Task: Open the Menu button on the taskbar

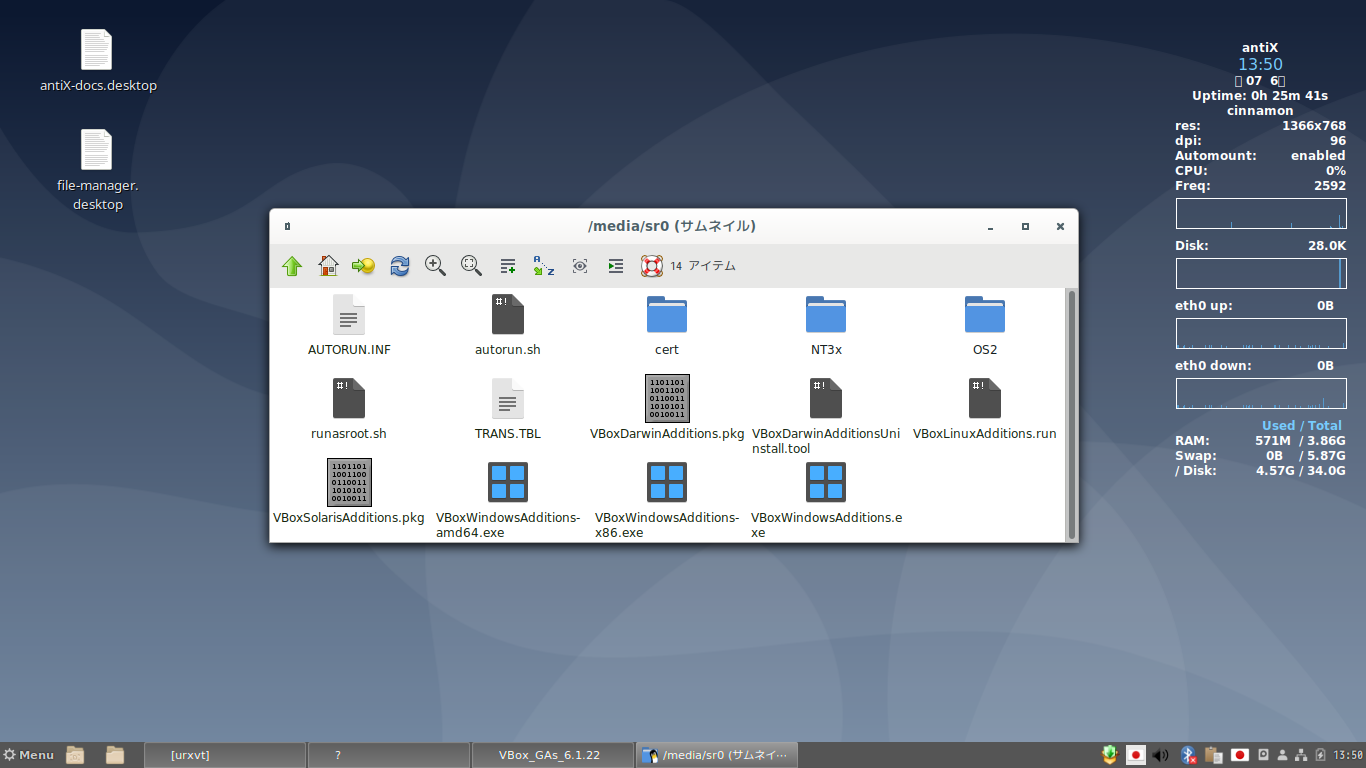Action: pyautogui.click(x=28, y=755)
